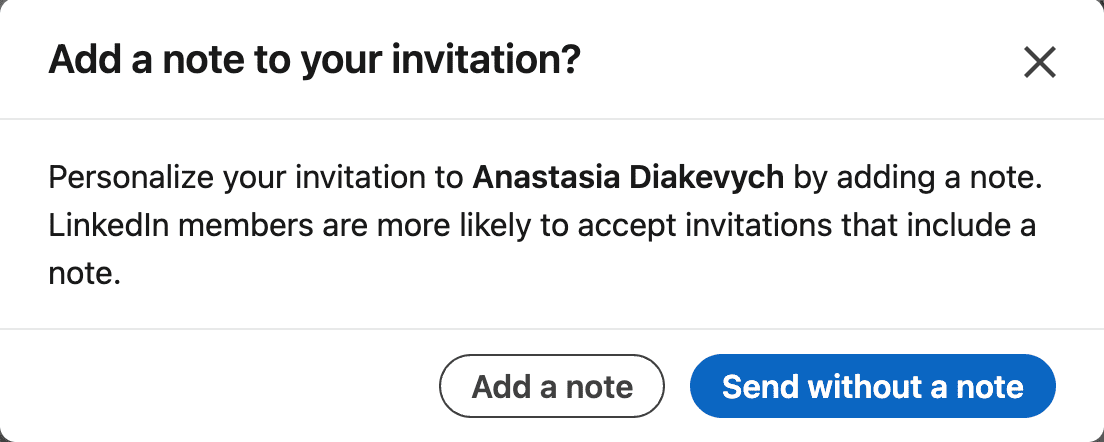Send the invitation without a note
The width and height of the screenshot is (1104, 442).
point(872,387)
